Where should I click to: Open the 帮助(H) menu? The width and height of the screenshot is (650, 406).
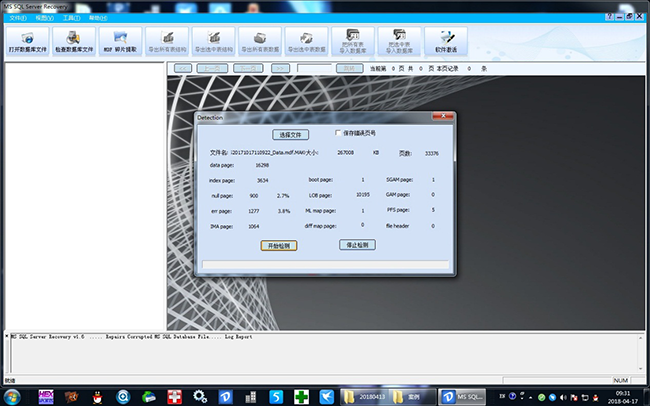tap(98, 18)
